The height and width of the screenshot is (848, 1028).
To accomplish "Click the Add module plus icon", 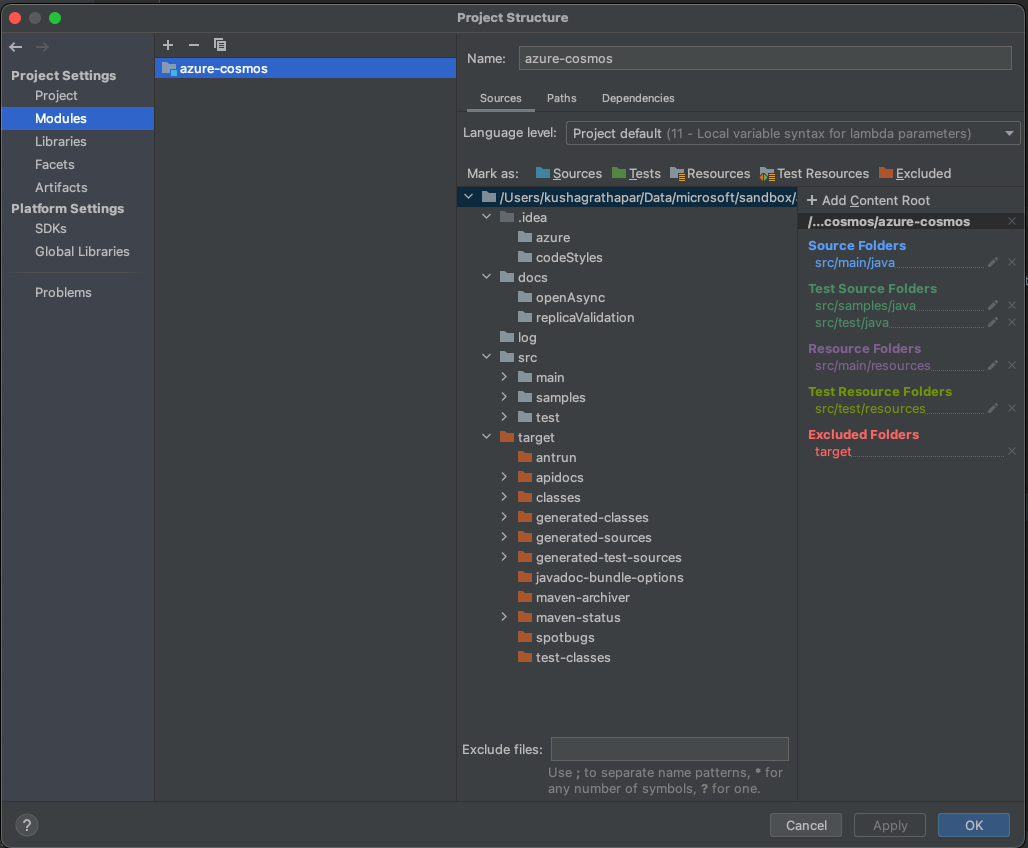I will (168, 45).
